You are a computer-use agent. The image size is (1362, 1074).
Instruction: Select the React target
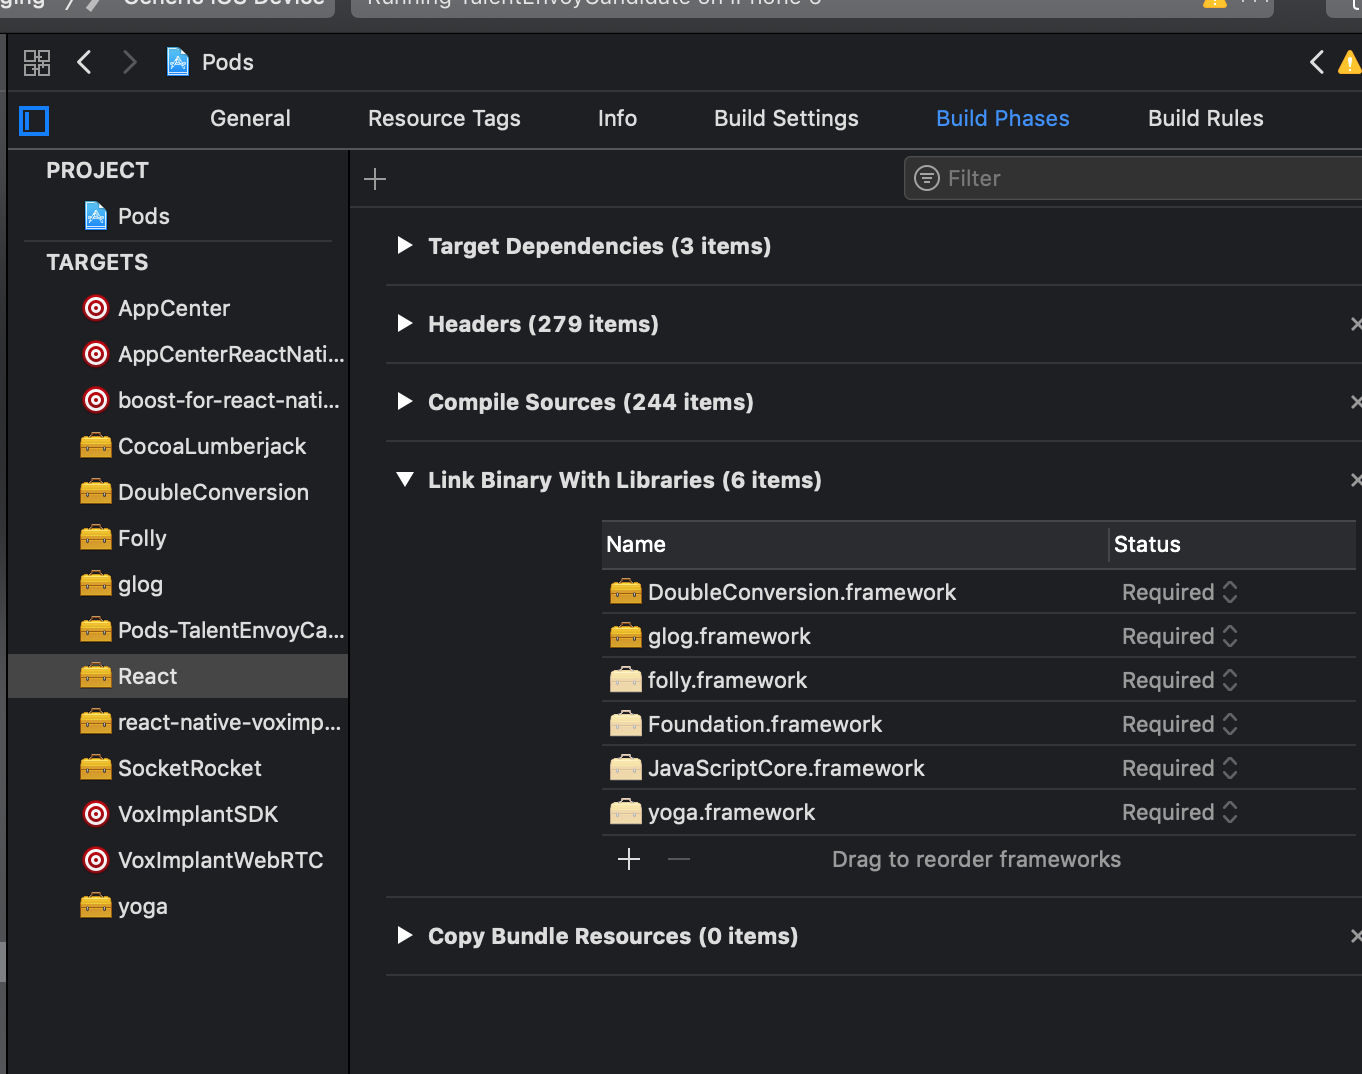click(x=178, y=676)
